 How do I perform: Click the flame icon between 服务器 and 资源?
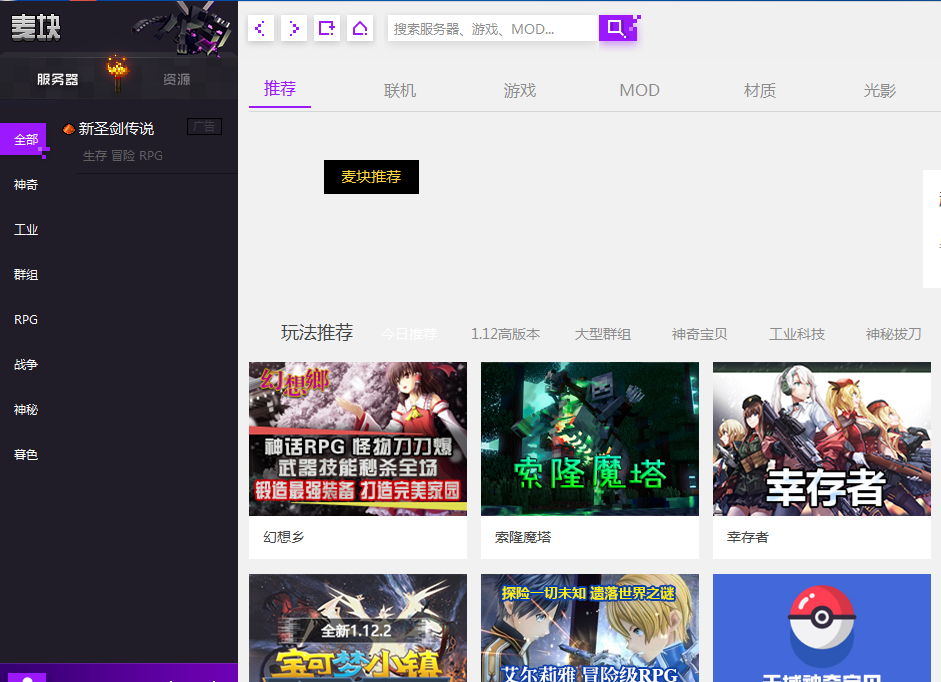point(117,71)
